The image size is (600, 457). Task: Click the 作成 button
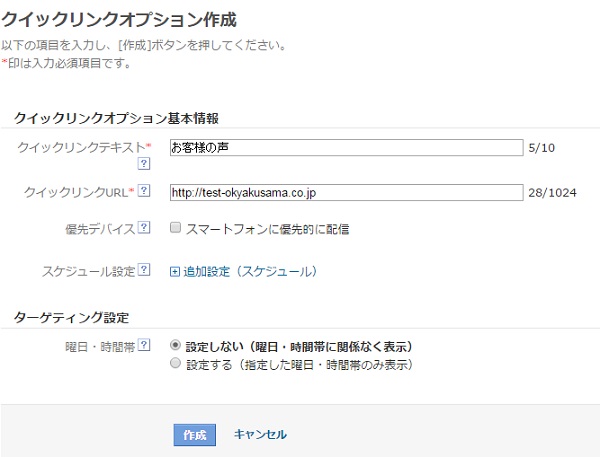194,435
